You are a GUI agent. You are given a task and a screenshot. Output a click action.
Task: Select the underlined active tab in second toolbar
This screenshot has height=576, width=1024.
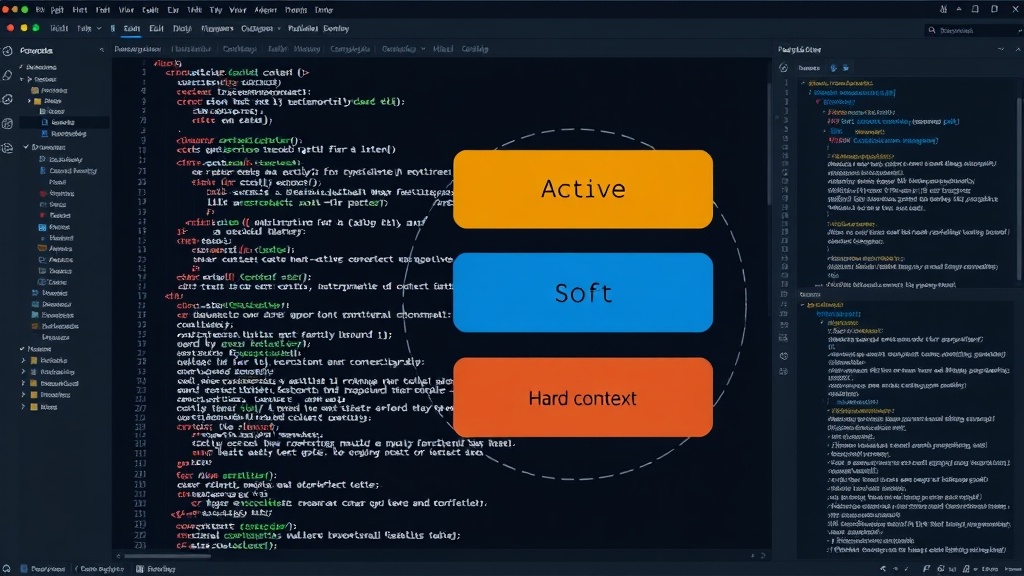(x=131, y=29)
